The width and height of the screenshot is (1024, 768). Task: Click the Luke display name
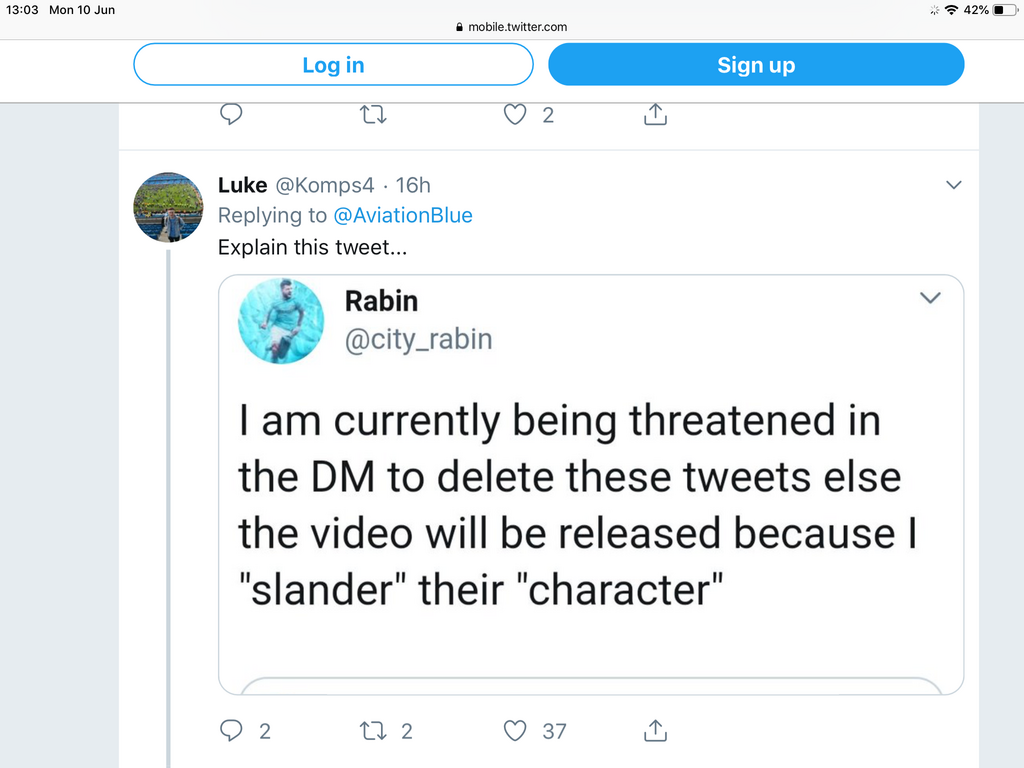pos(242,185)
